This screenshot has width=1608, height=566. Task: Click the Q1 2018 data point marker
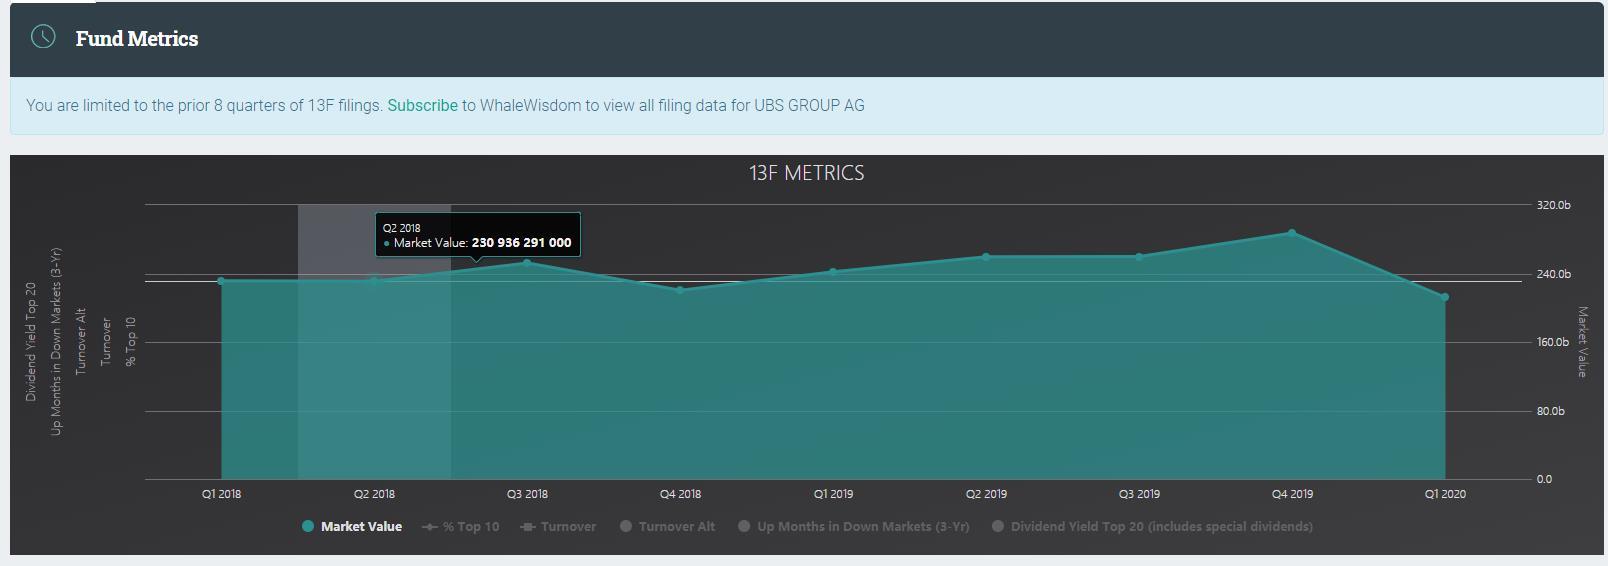[221, 281]
